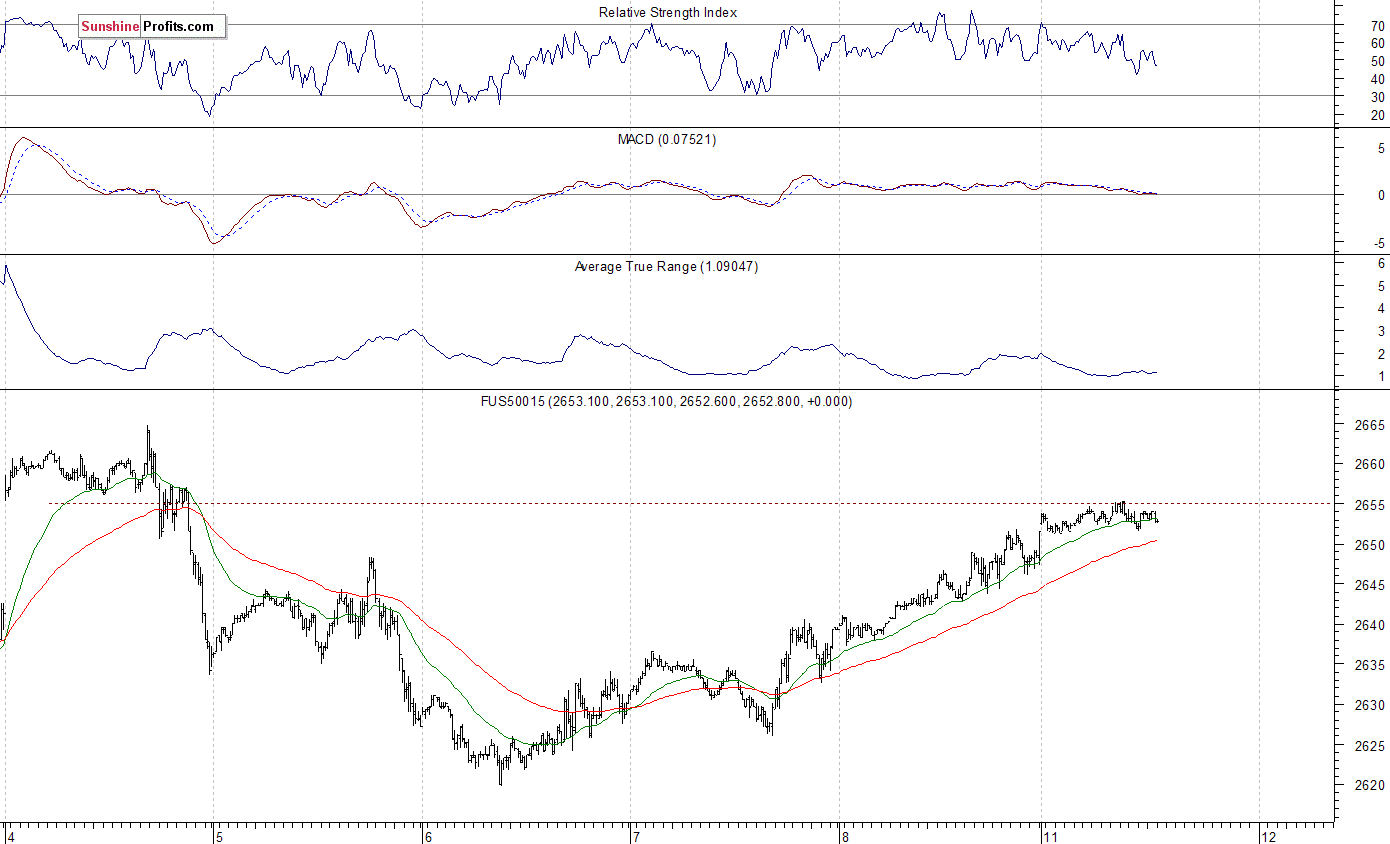1390x844 pixels.
Task: Click the ATR 3 scale label
Action: click(x=1381, y=331)
